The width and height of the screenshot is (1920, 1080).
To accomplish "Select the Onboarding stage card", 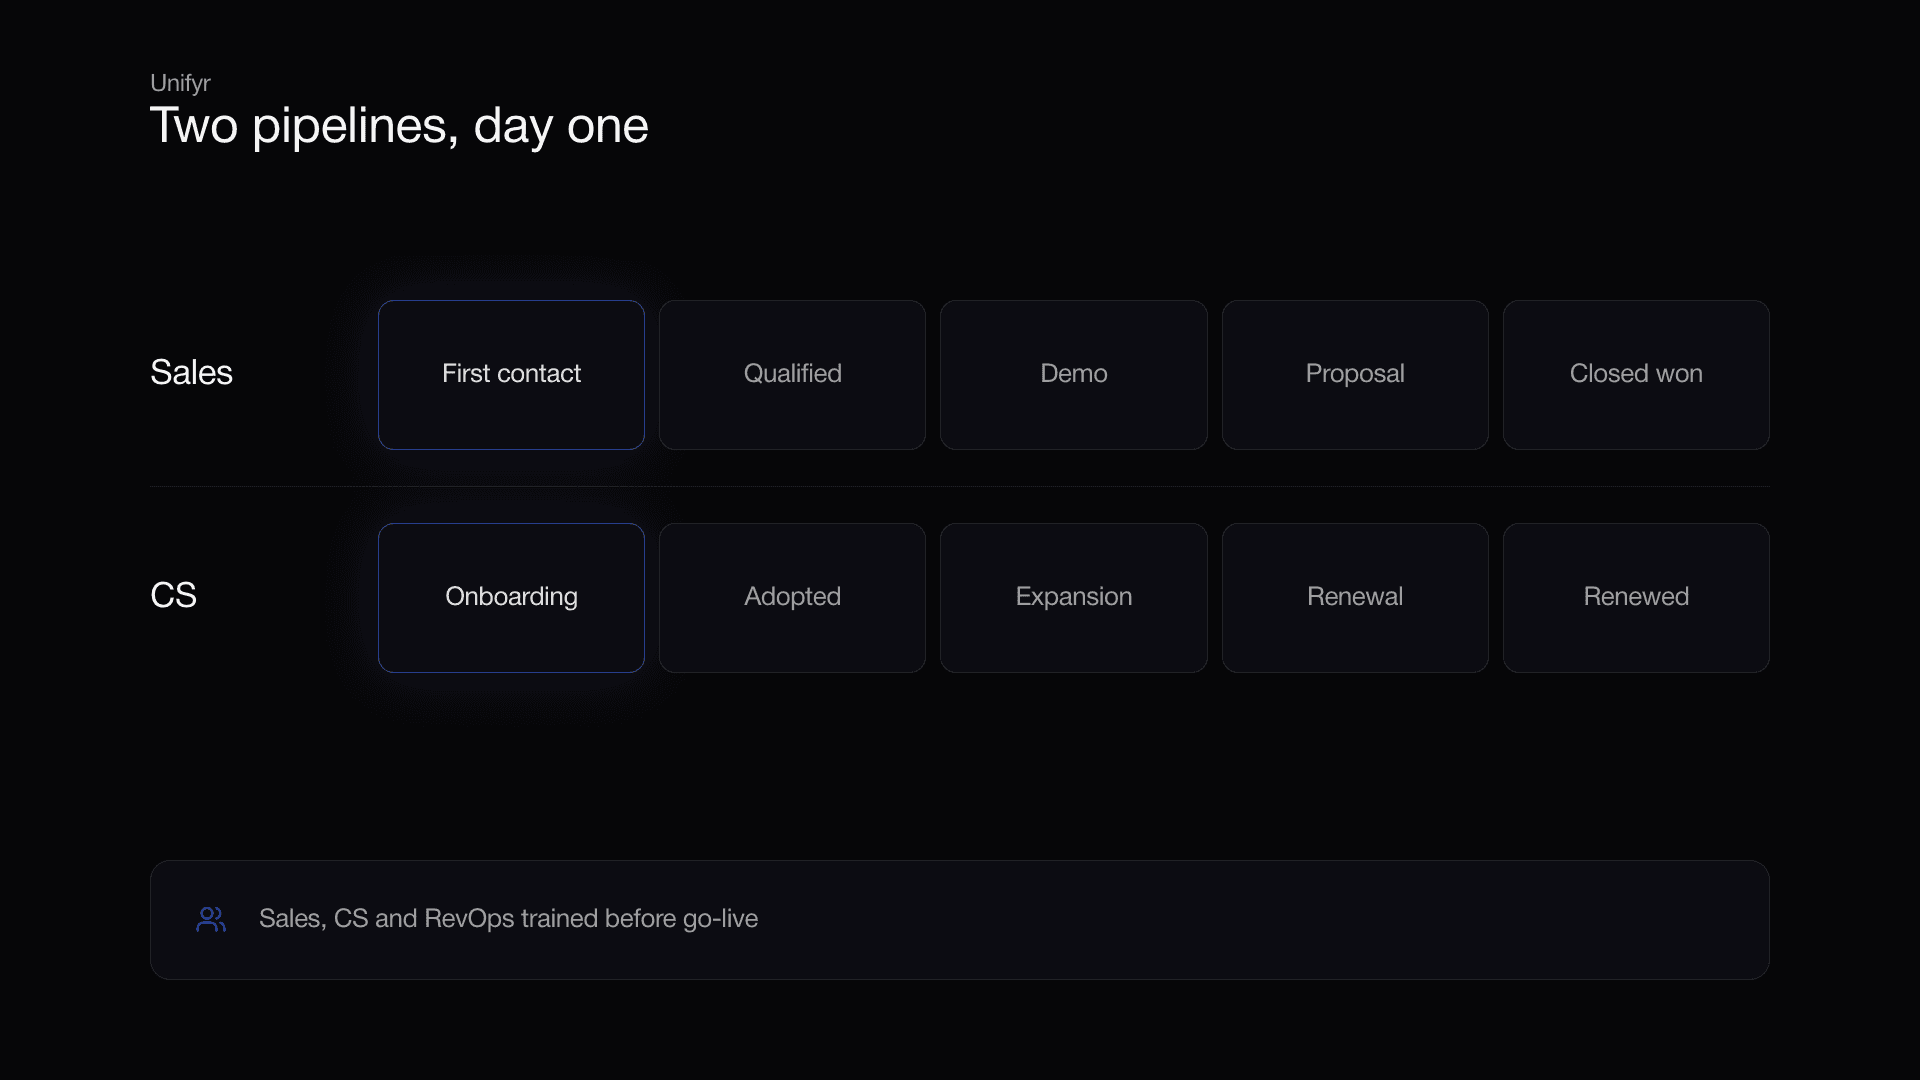I will 511,598.
